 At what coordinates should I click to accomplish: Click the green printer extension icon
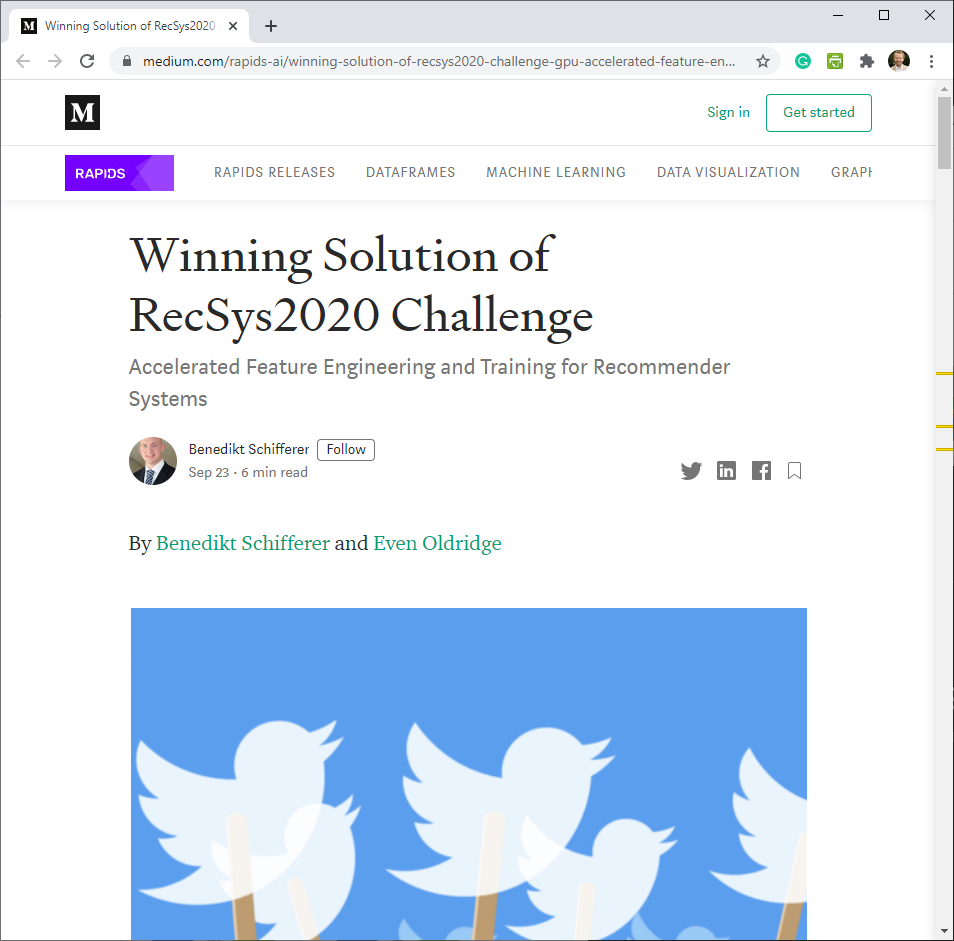(x=835, y=61)
